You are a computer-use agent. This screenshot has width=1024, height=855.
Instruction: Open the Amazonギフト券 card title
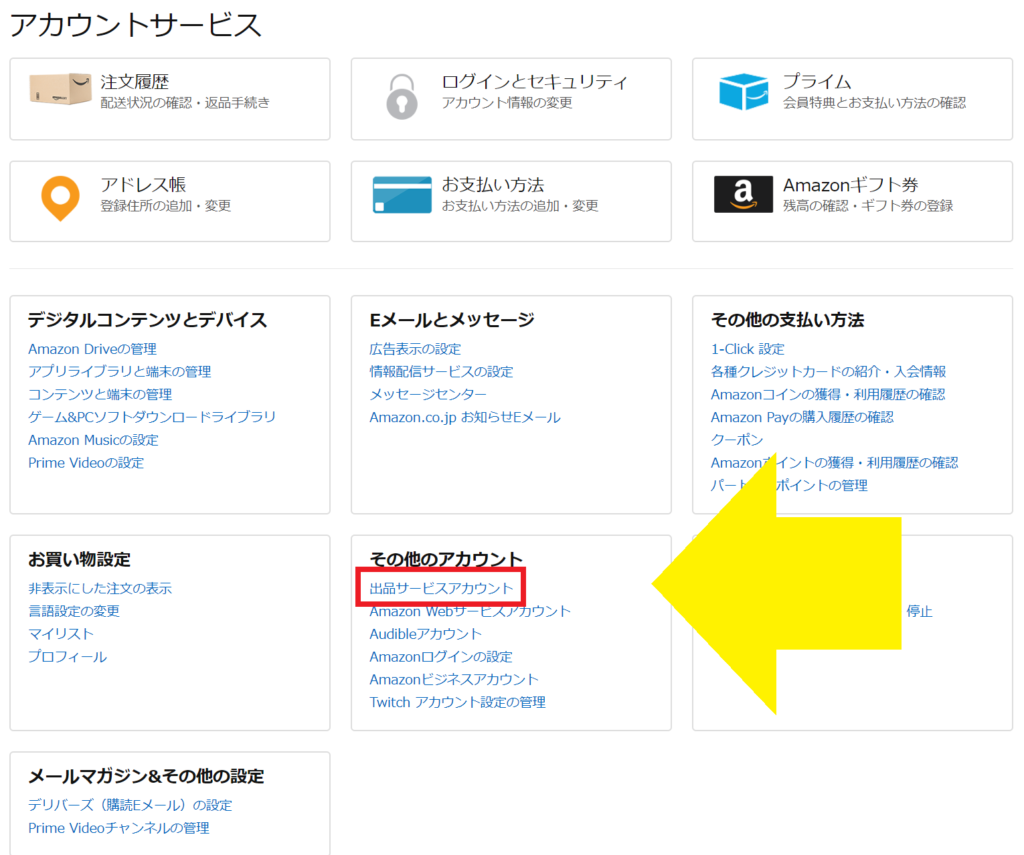click(x=851, y=185)
